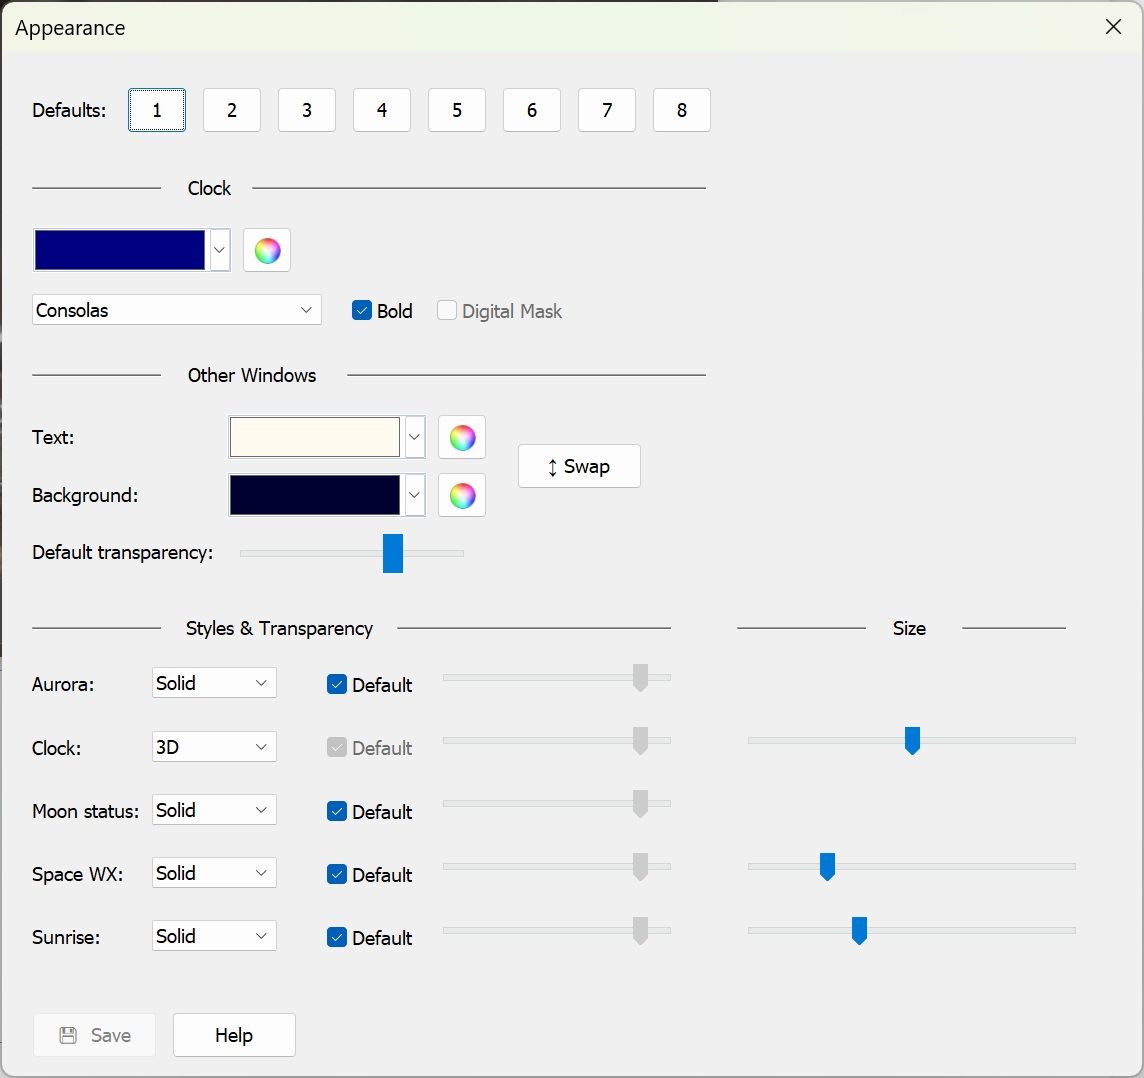Open the Space WX style dropdown

(214, 873)
